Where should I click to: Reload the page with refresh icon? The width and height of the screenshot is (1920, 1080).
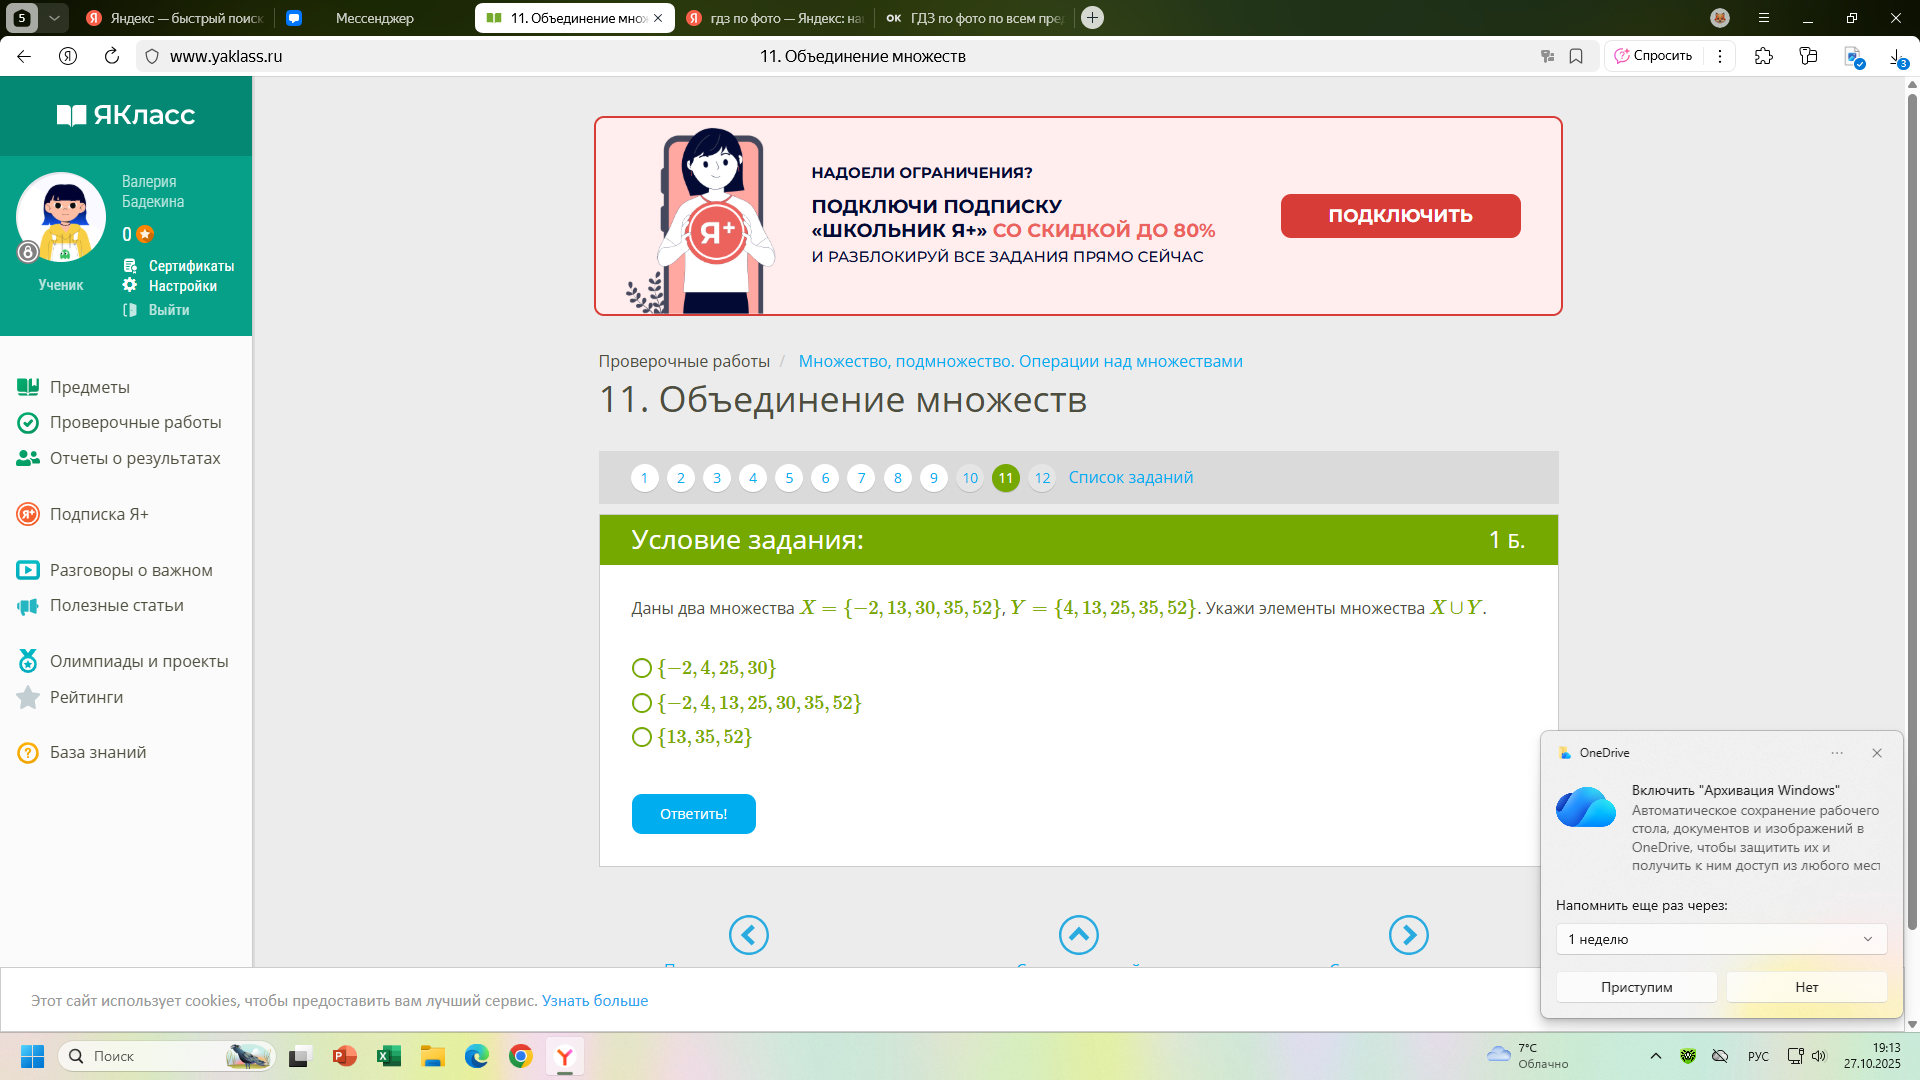pyautogui.click(x=112, y=56)
